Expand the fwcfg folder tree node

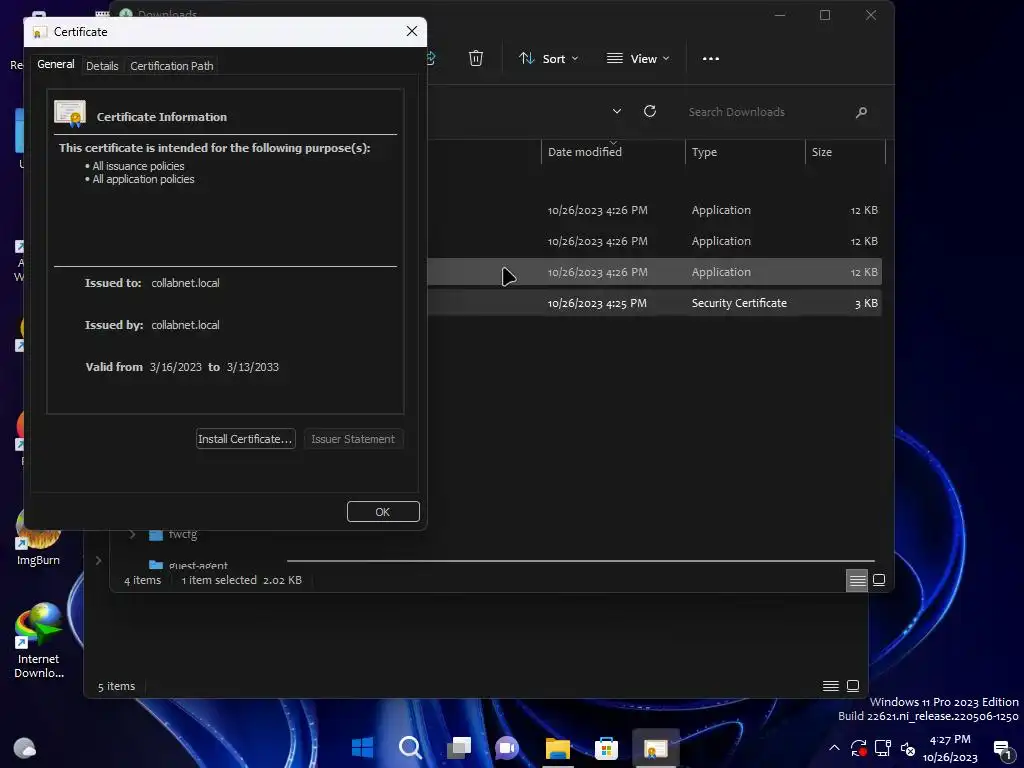tap(132, 534)
